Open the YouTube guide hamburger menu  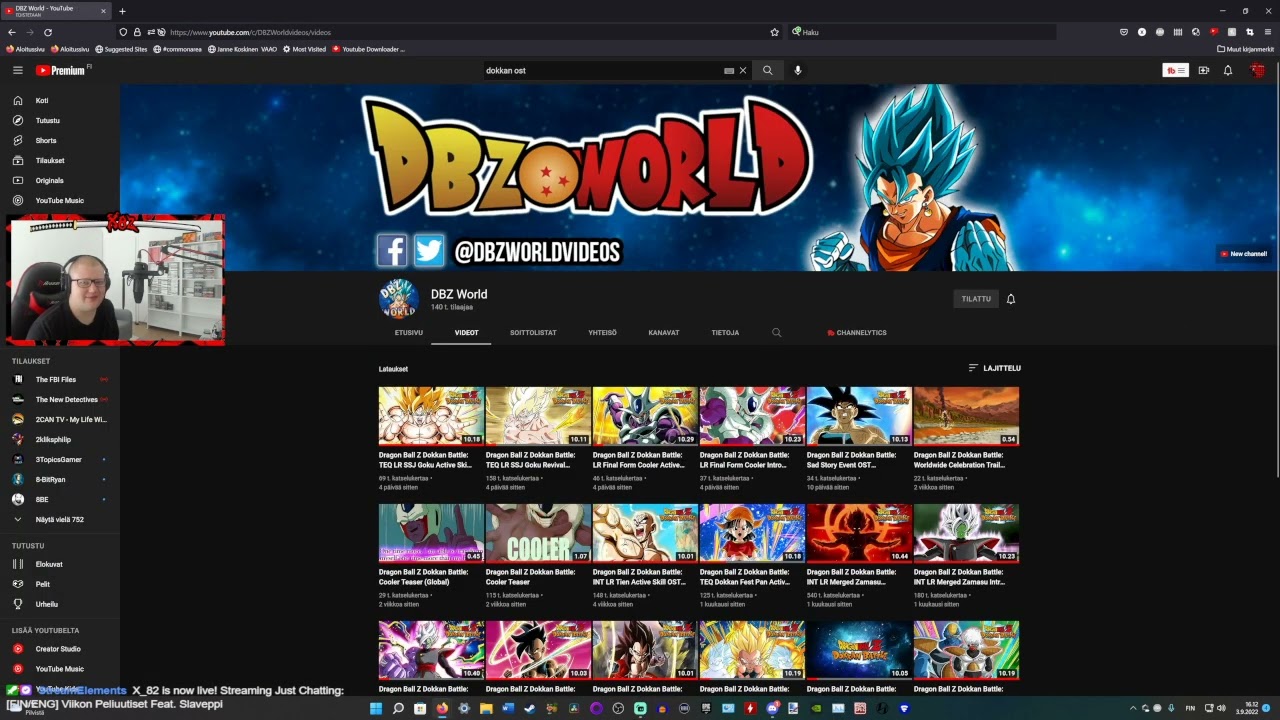[17, 70]
